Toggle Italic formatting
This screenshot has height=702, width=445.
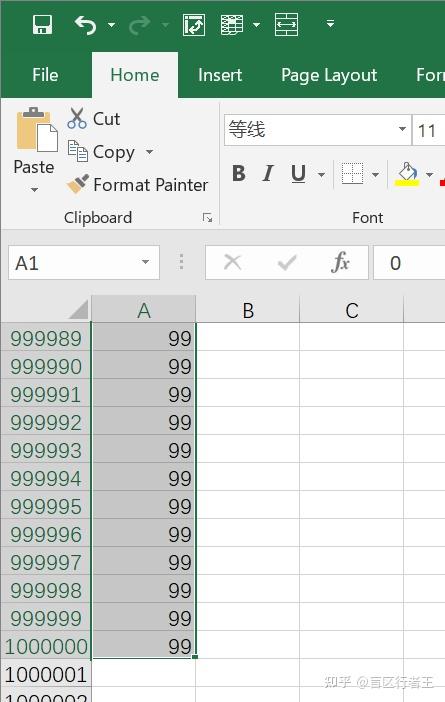(x=268, y=174)
